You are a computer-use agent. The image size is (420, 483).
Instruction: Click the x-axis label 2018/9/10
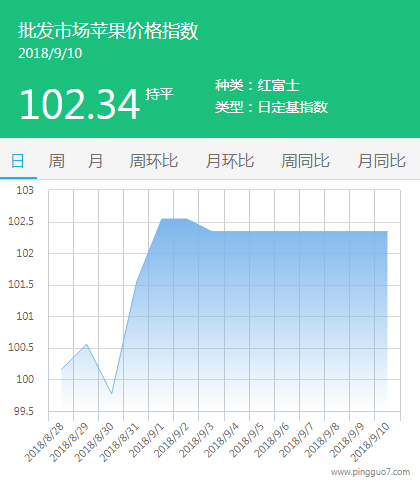tap(370, 442)
